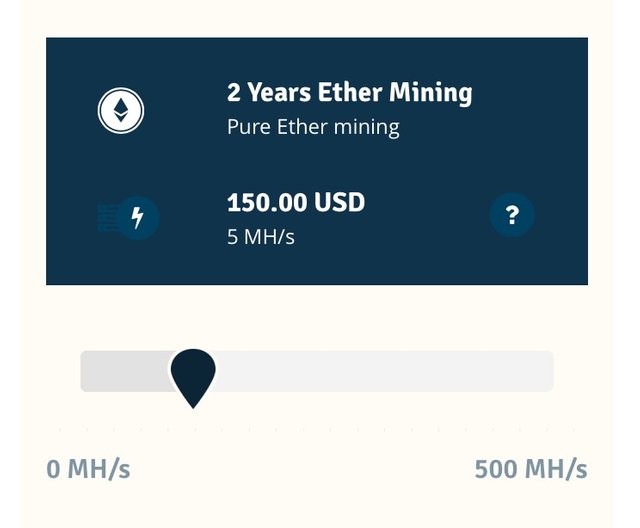
Task: Click the "5 MH/s" hash rate value
Action: pos(261,237)
